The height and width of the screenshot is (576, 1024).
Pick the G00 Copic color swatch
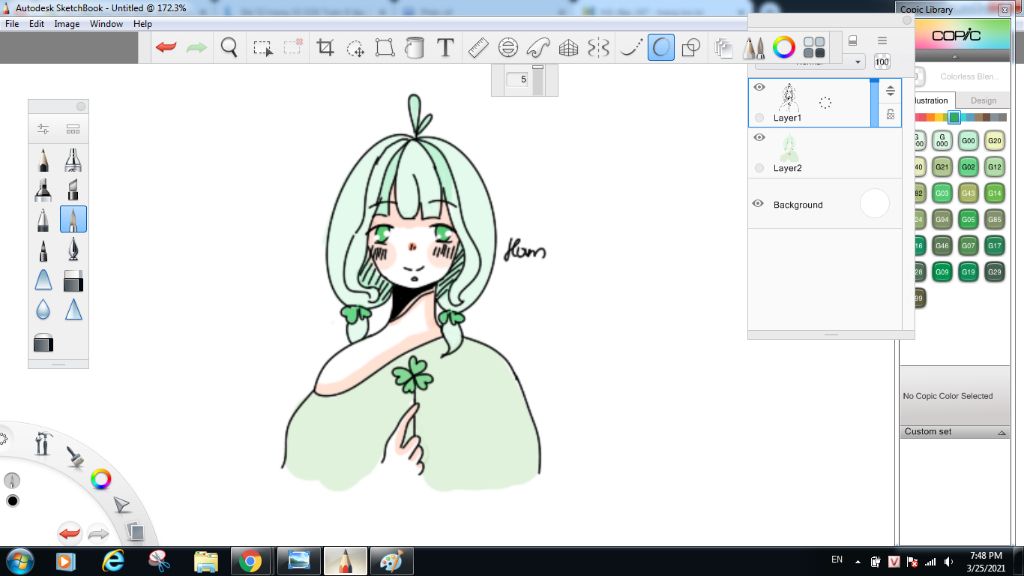[968, 140]
